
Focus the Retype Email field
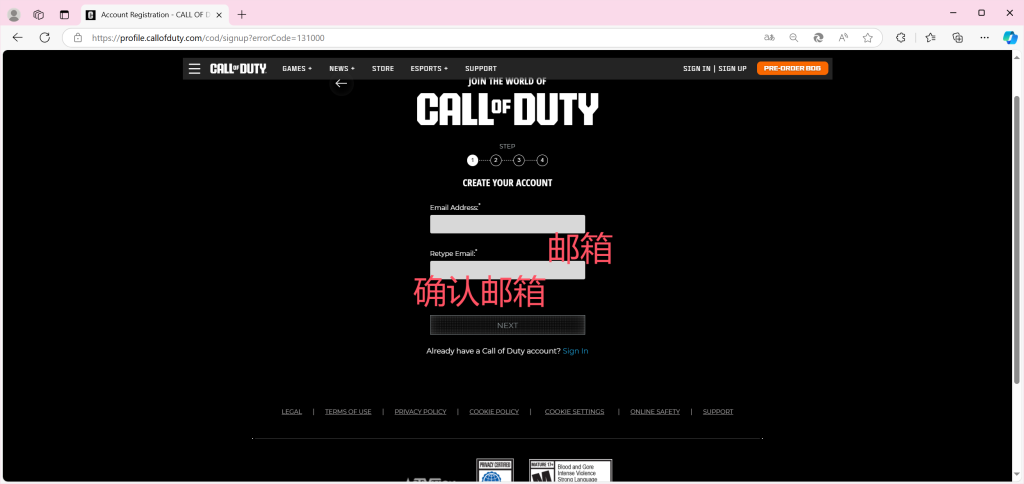coord(507,270)
